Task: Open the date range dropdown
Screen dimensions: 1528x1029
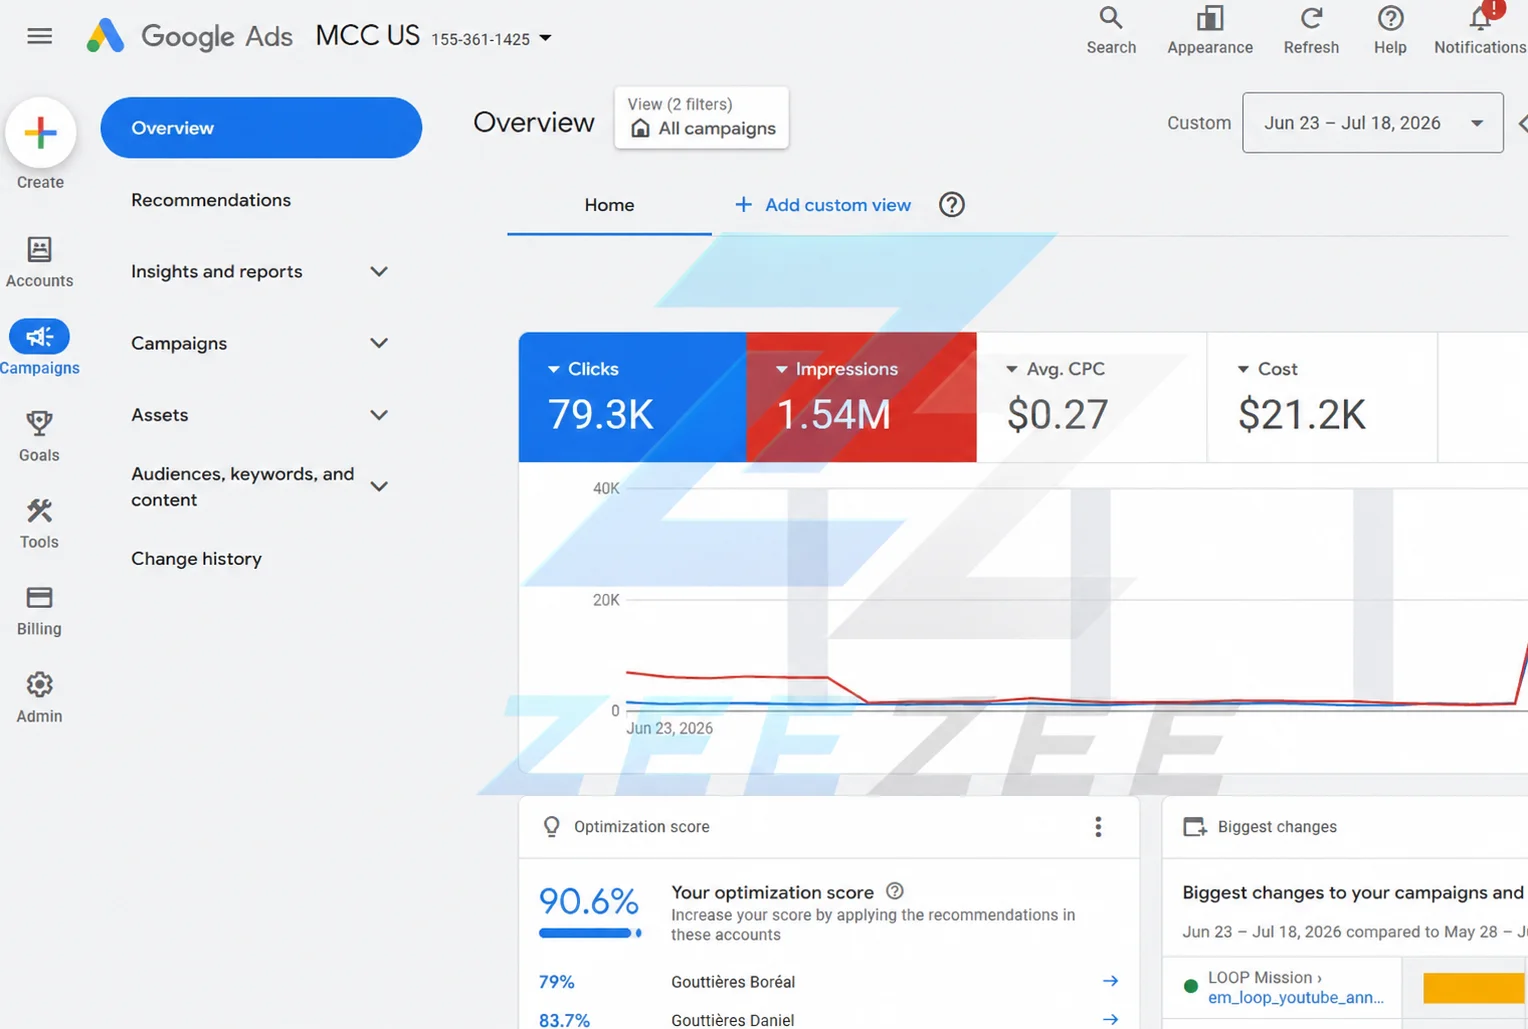Action: pyautogui.click(x=1372, y=123)
